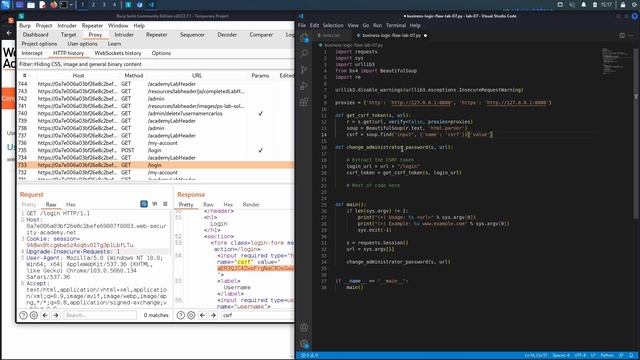640x360 pixels.
Task: Open Source Control view in VS Code
Action: (x=304, y=70)
